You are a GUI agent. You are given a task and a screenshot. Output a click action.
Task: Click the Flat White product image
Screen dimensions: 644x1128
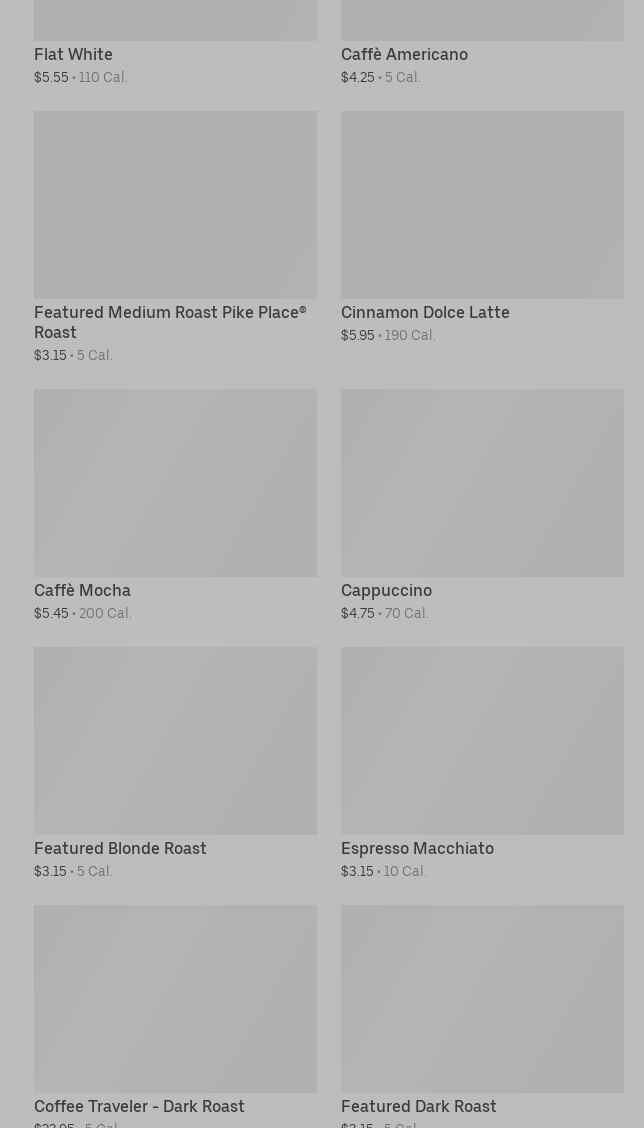175,19
